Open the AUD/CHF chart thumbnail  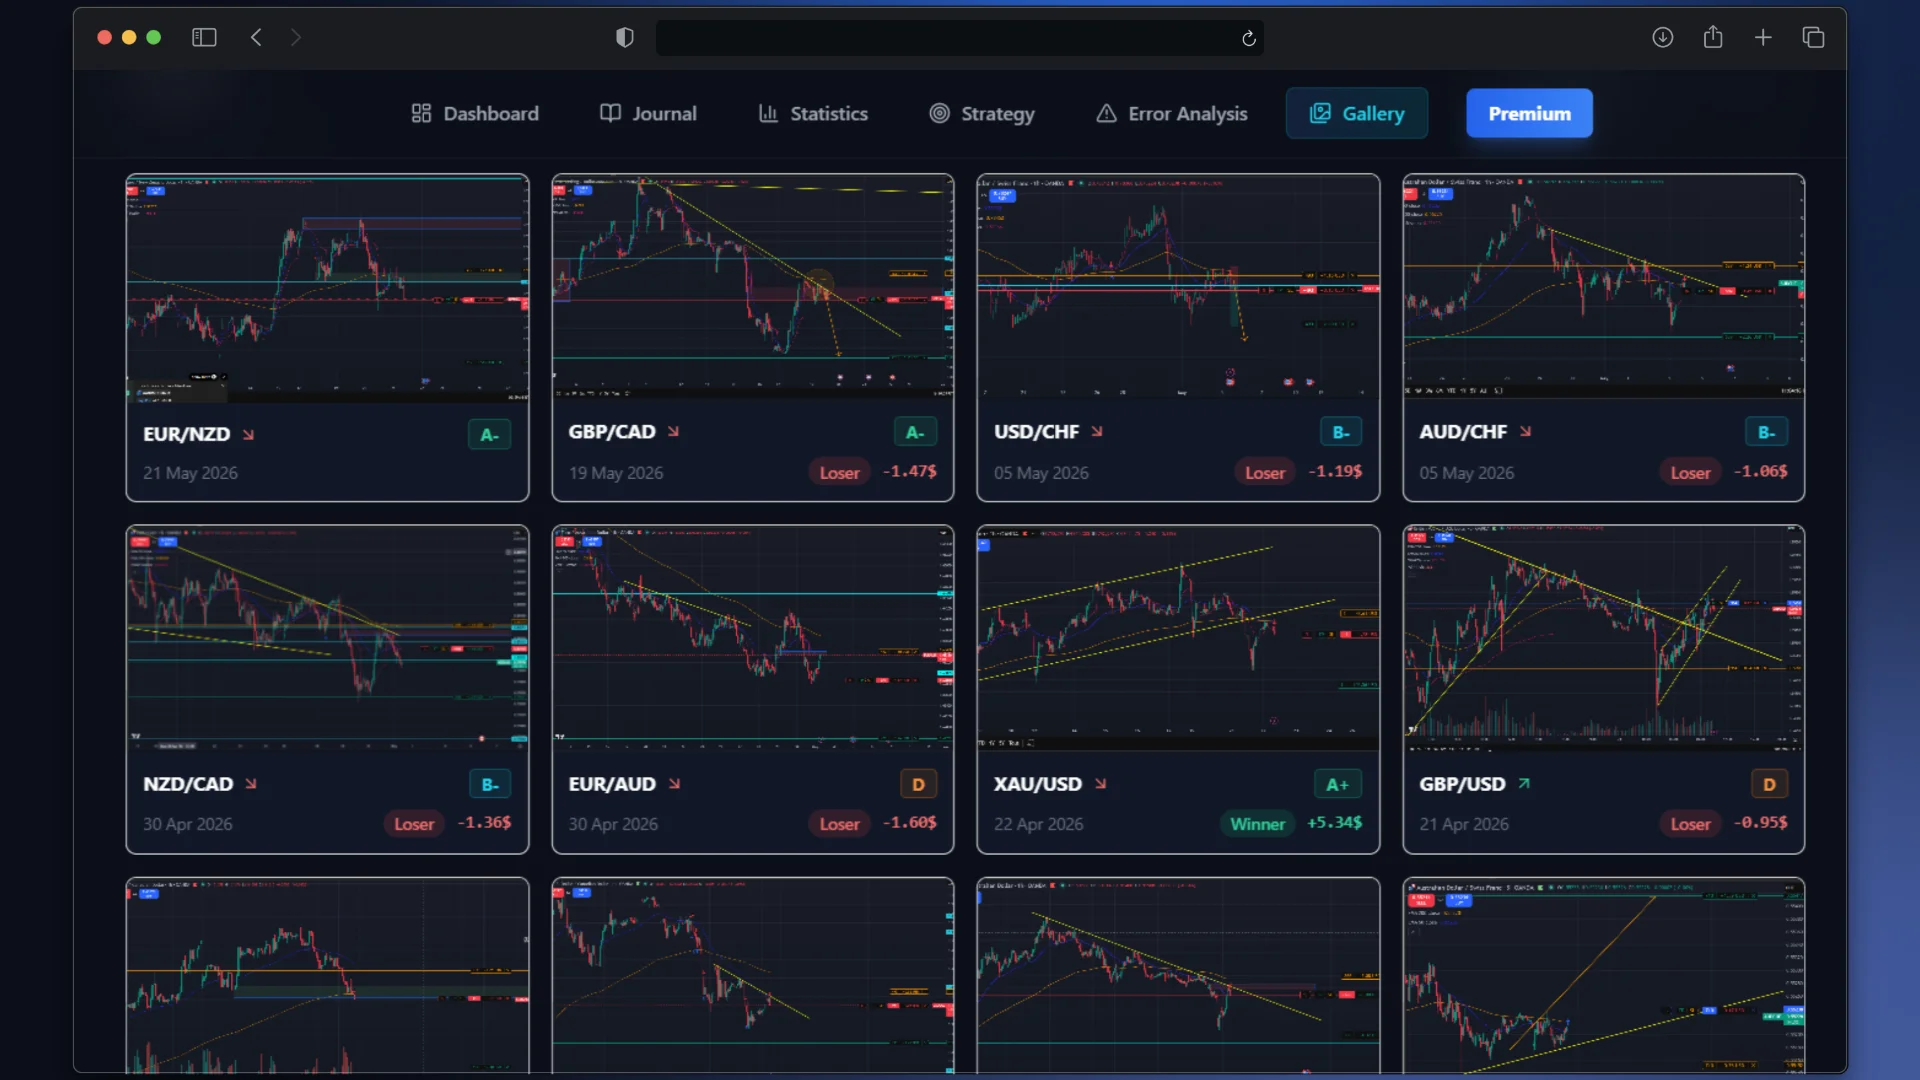[1604, 287]
